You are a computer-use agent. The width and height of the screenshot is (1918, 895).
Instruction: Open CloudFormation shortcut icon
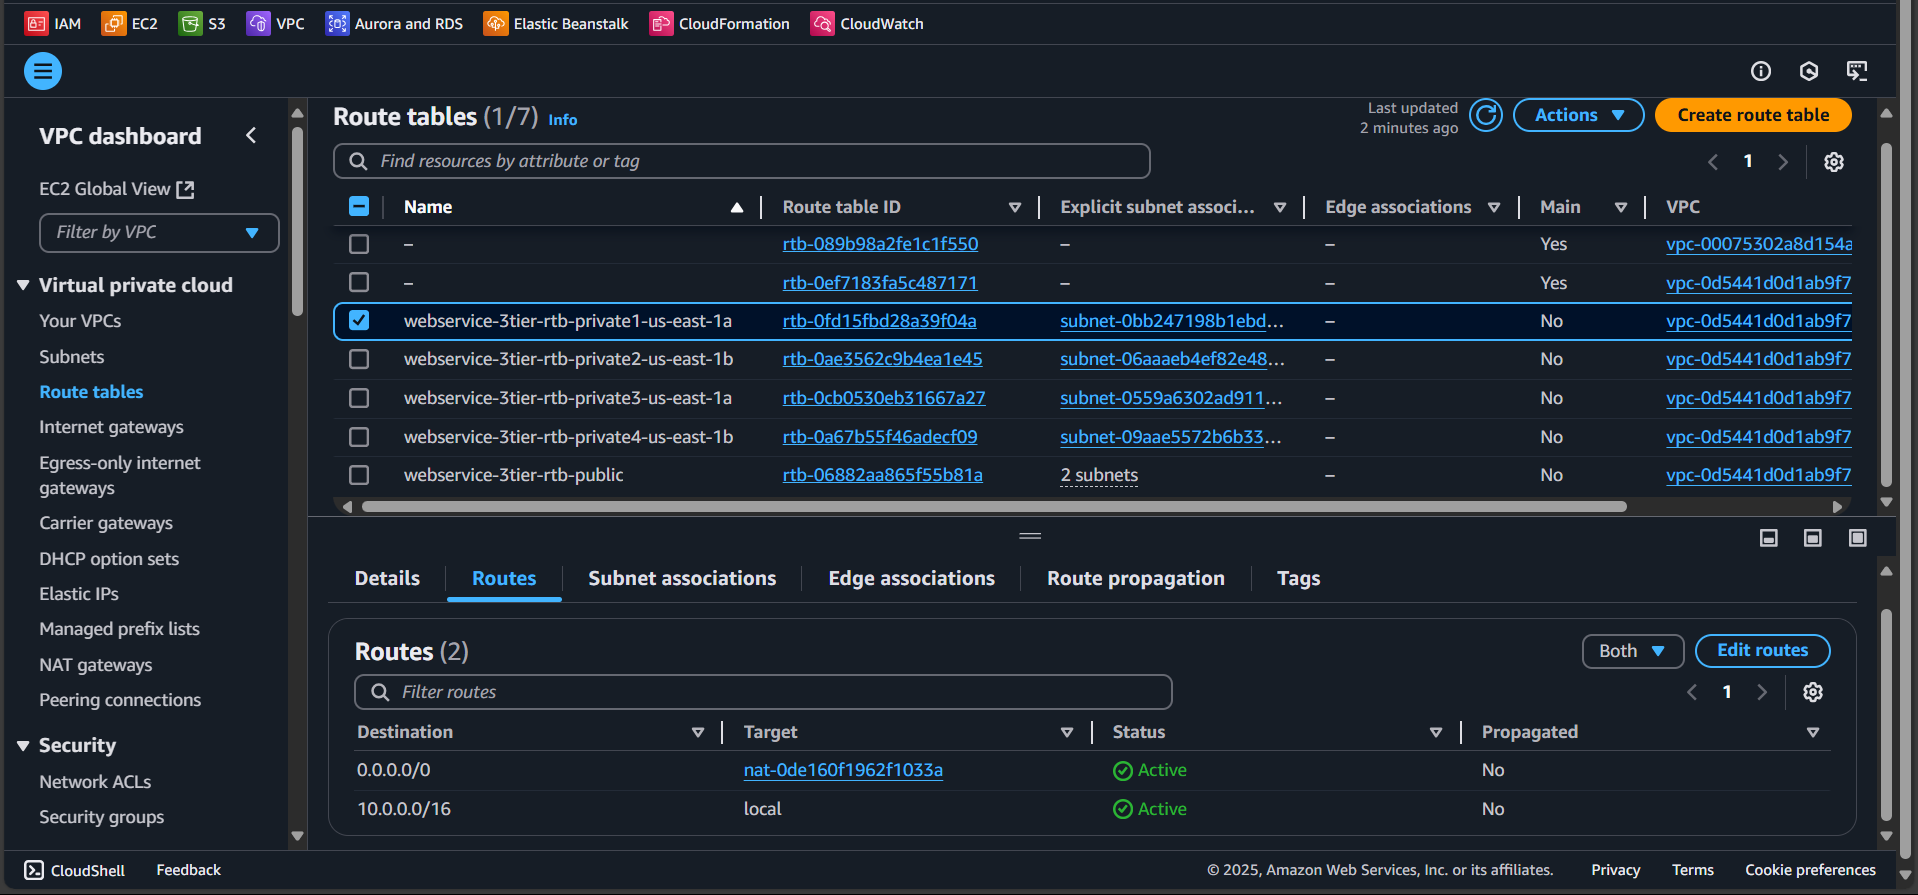click(661, 23)
